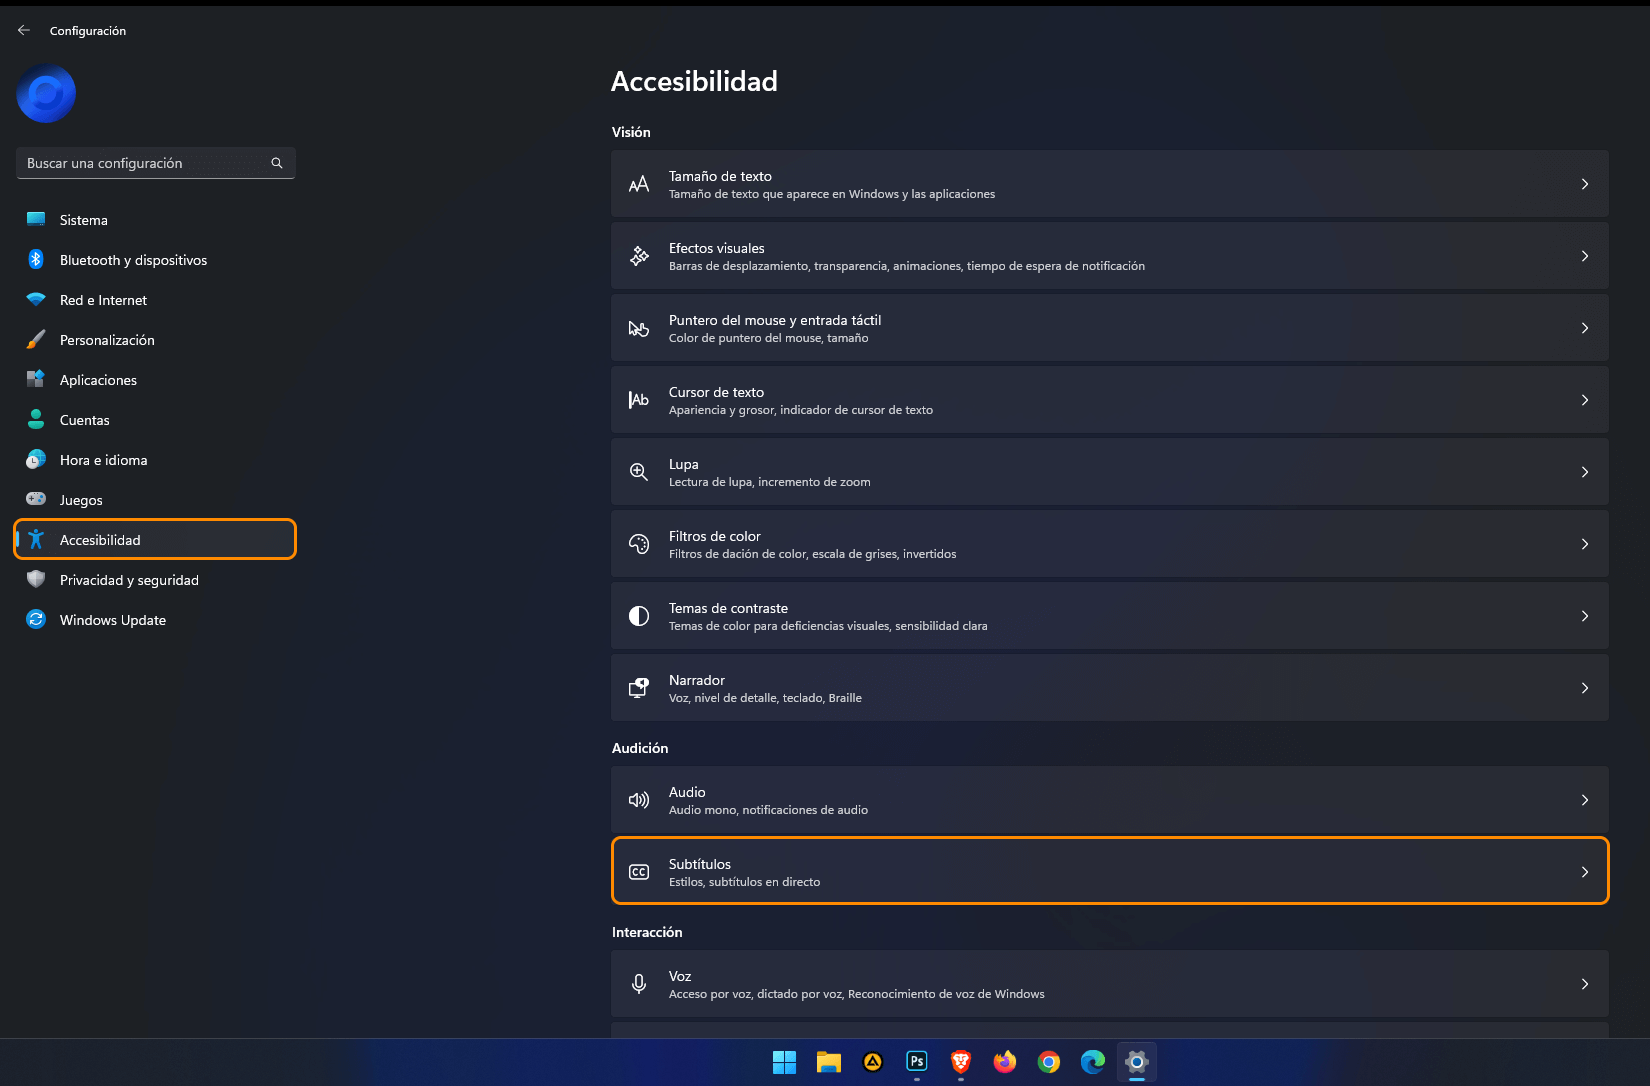Go back using the arrow button

[23, 30]
